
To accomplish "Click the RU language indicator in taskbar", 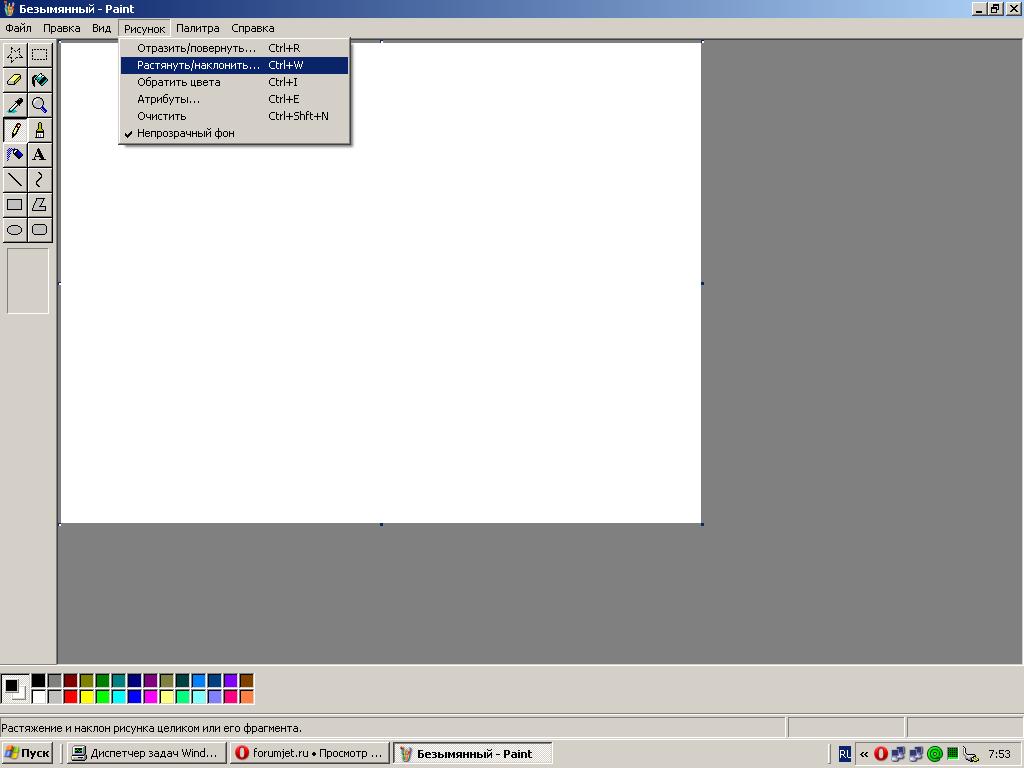I will click(x=845, y=754).
